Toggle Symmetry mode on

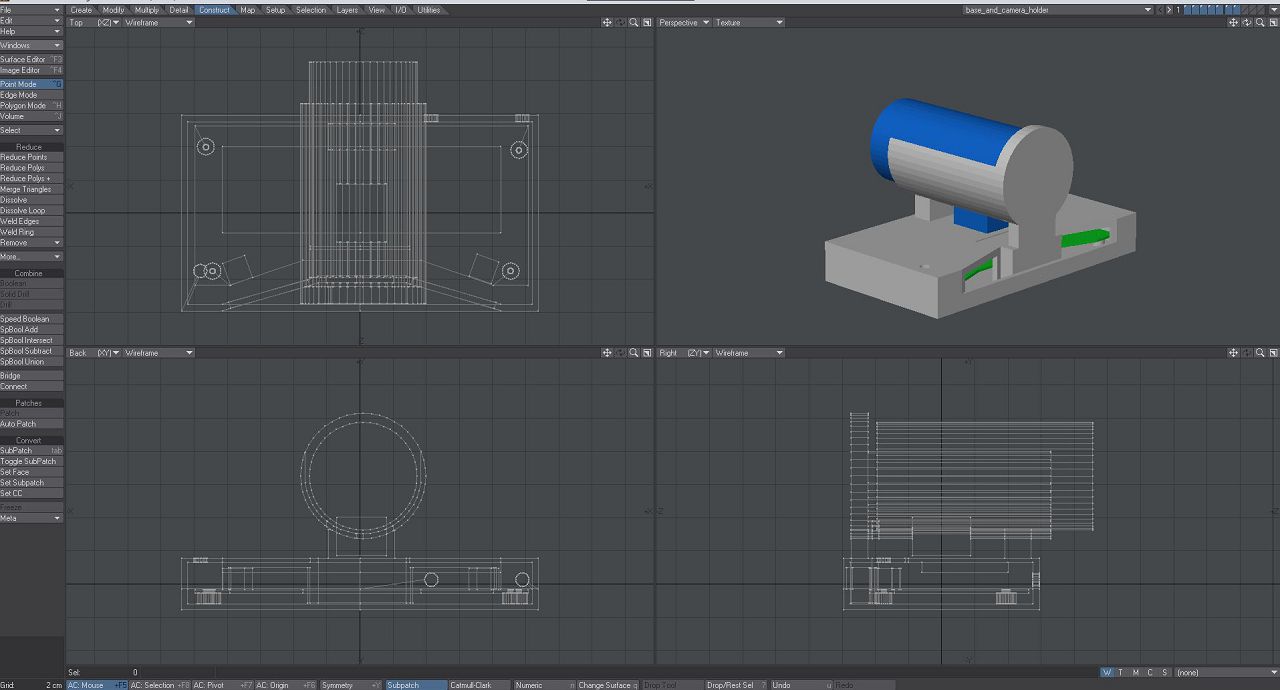coord(350,685)
